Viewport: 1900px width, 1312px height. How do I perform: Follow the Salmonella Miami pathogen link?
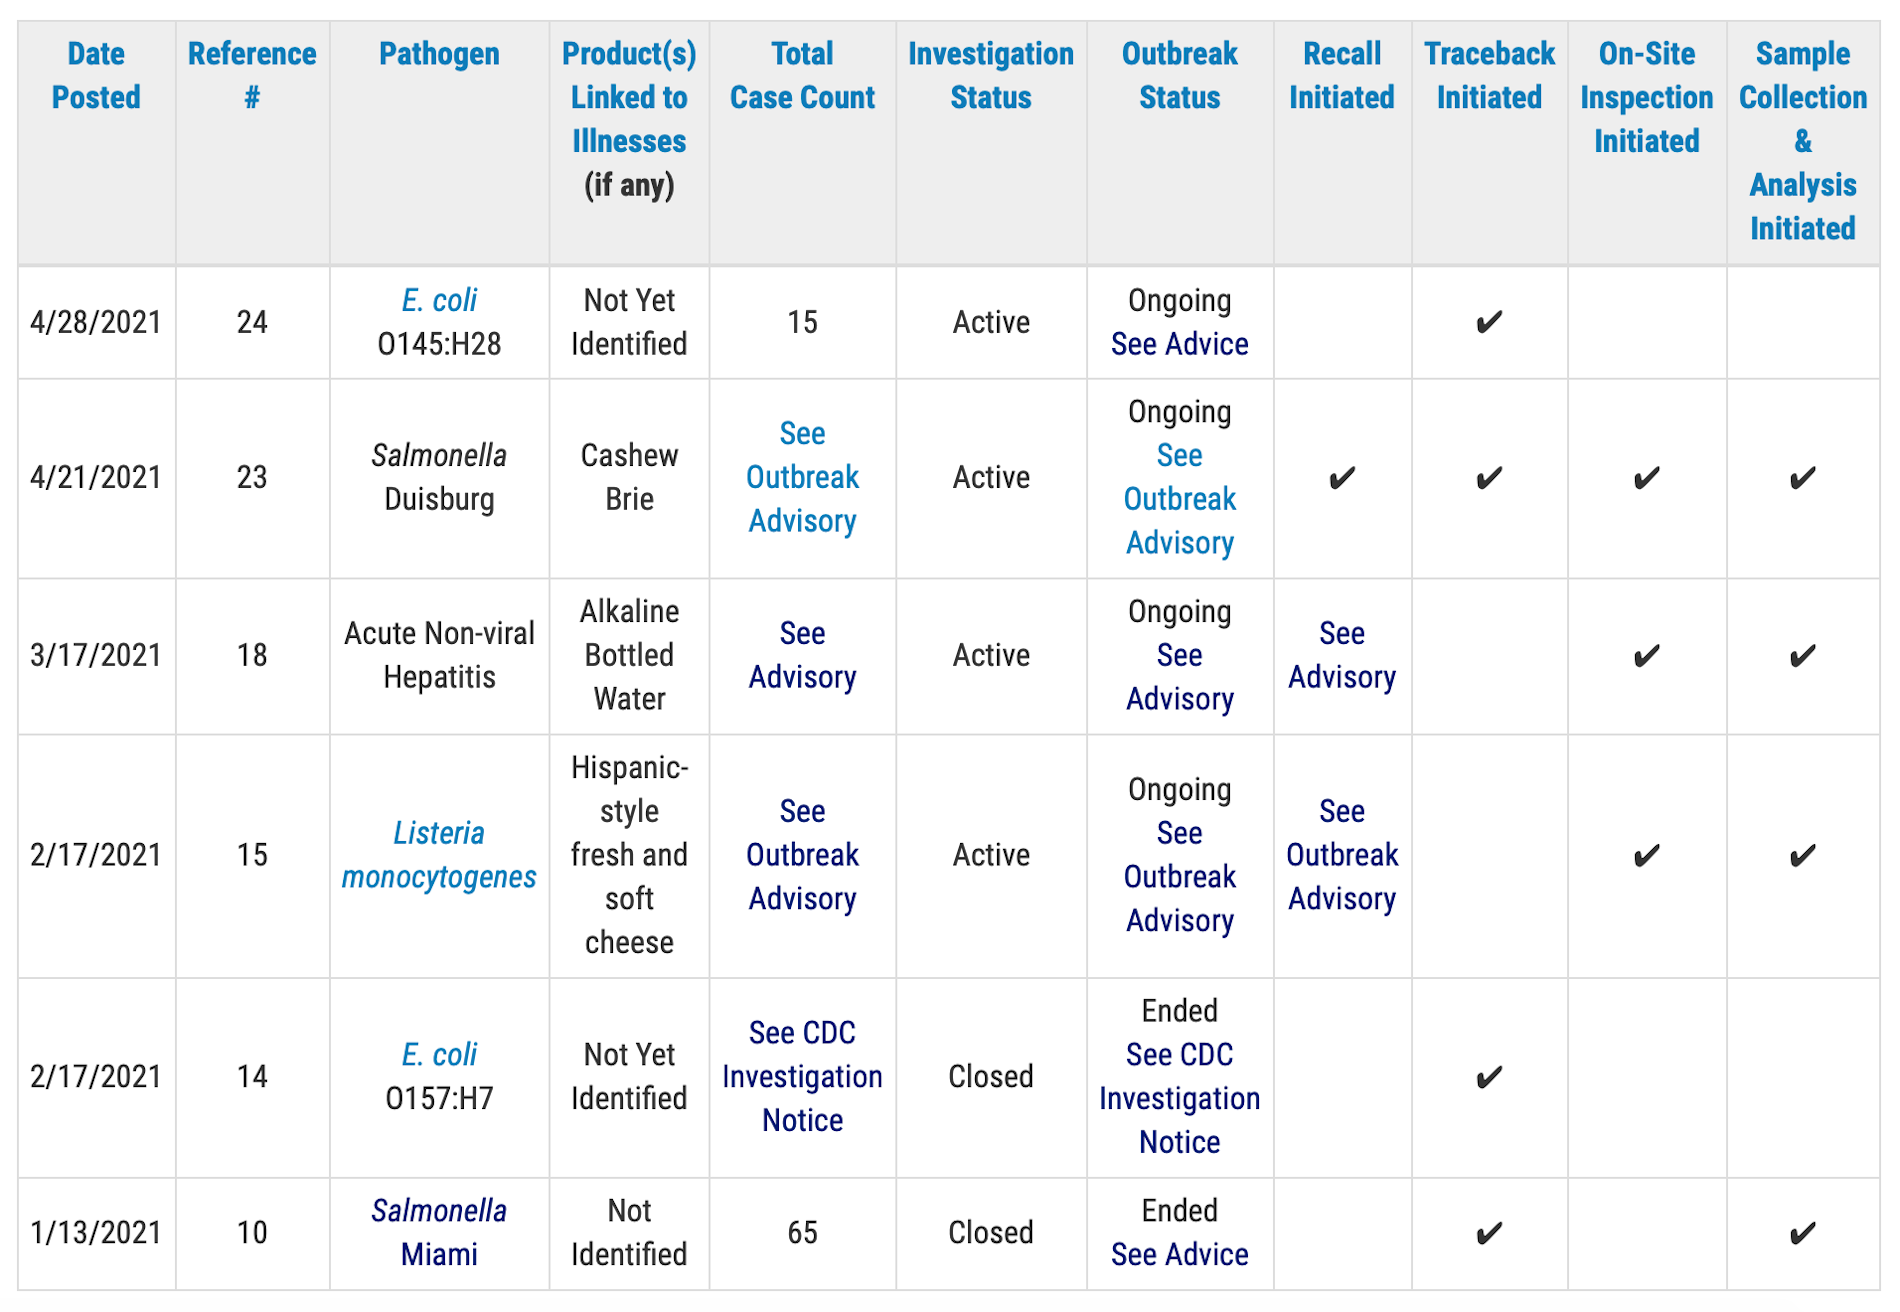(x=439, y=1232)
